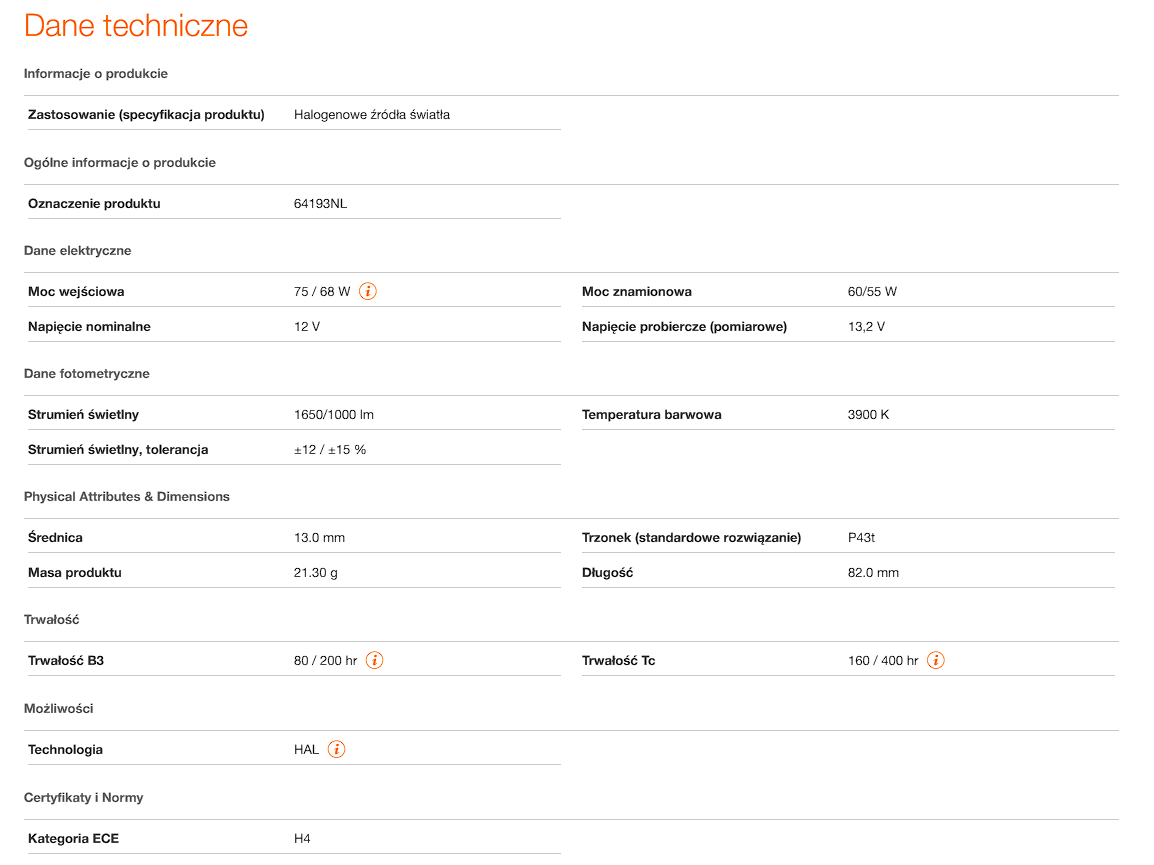The width and height of the screenshot is (1154, 865).
Task: Click the "Napięcie probiercze (pomiarowe)" label
Action: click(684, 327)
